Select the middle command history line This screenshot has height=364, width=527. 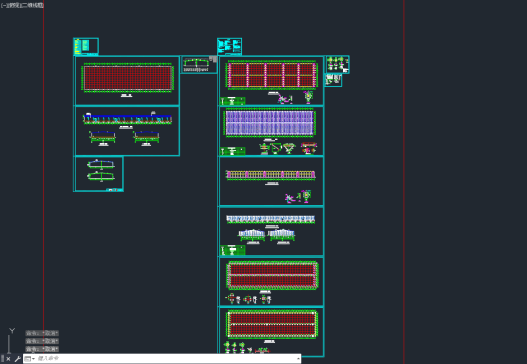[42, 341]
